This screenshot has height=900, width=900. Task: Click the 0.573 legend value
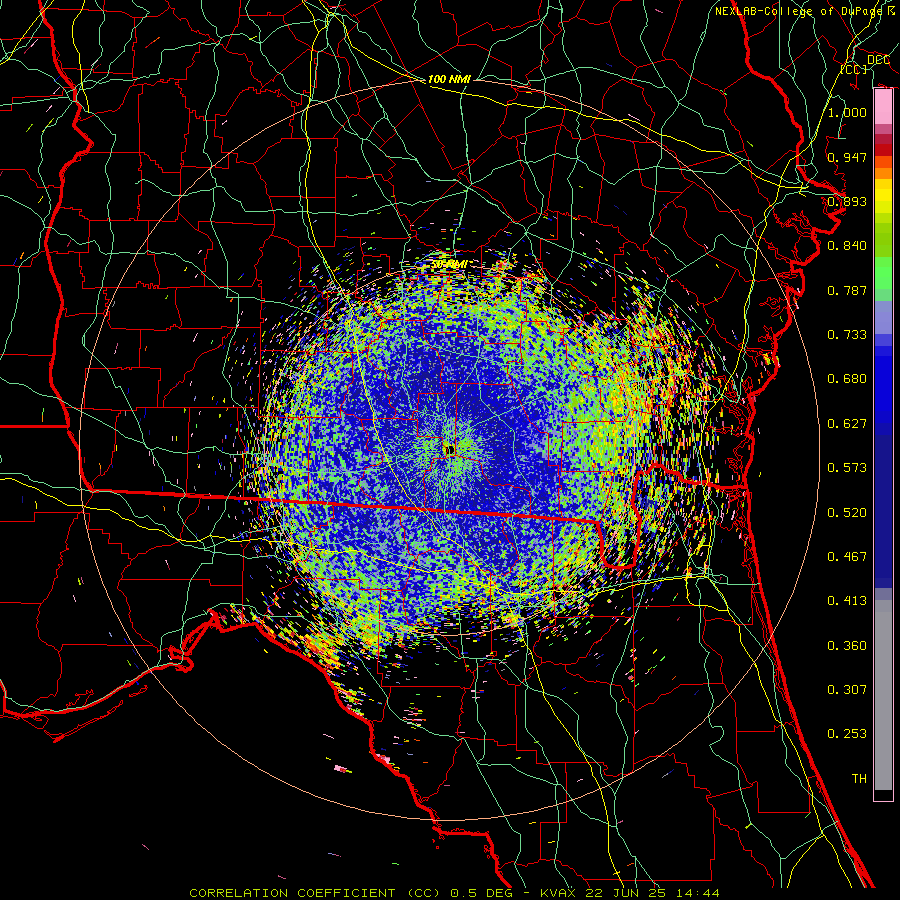847,468
